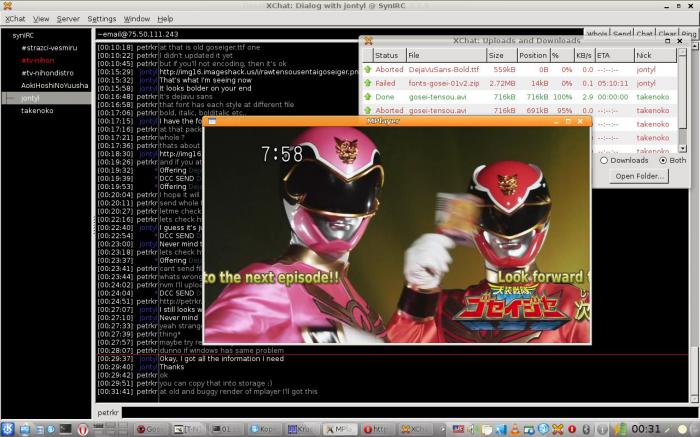
Task: Click the Chat button in the dialog toolbar
Action: 644,34
